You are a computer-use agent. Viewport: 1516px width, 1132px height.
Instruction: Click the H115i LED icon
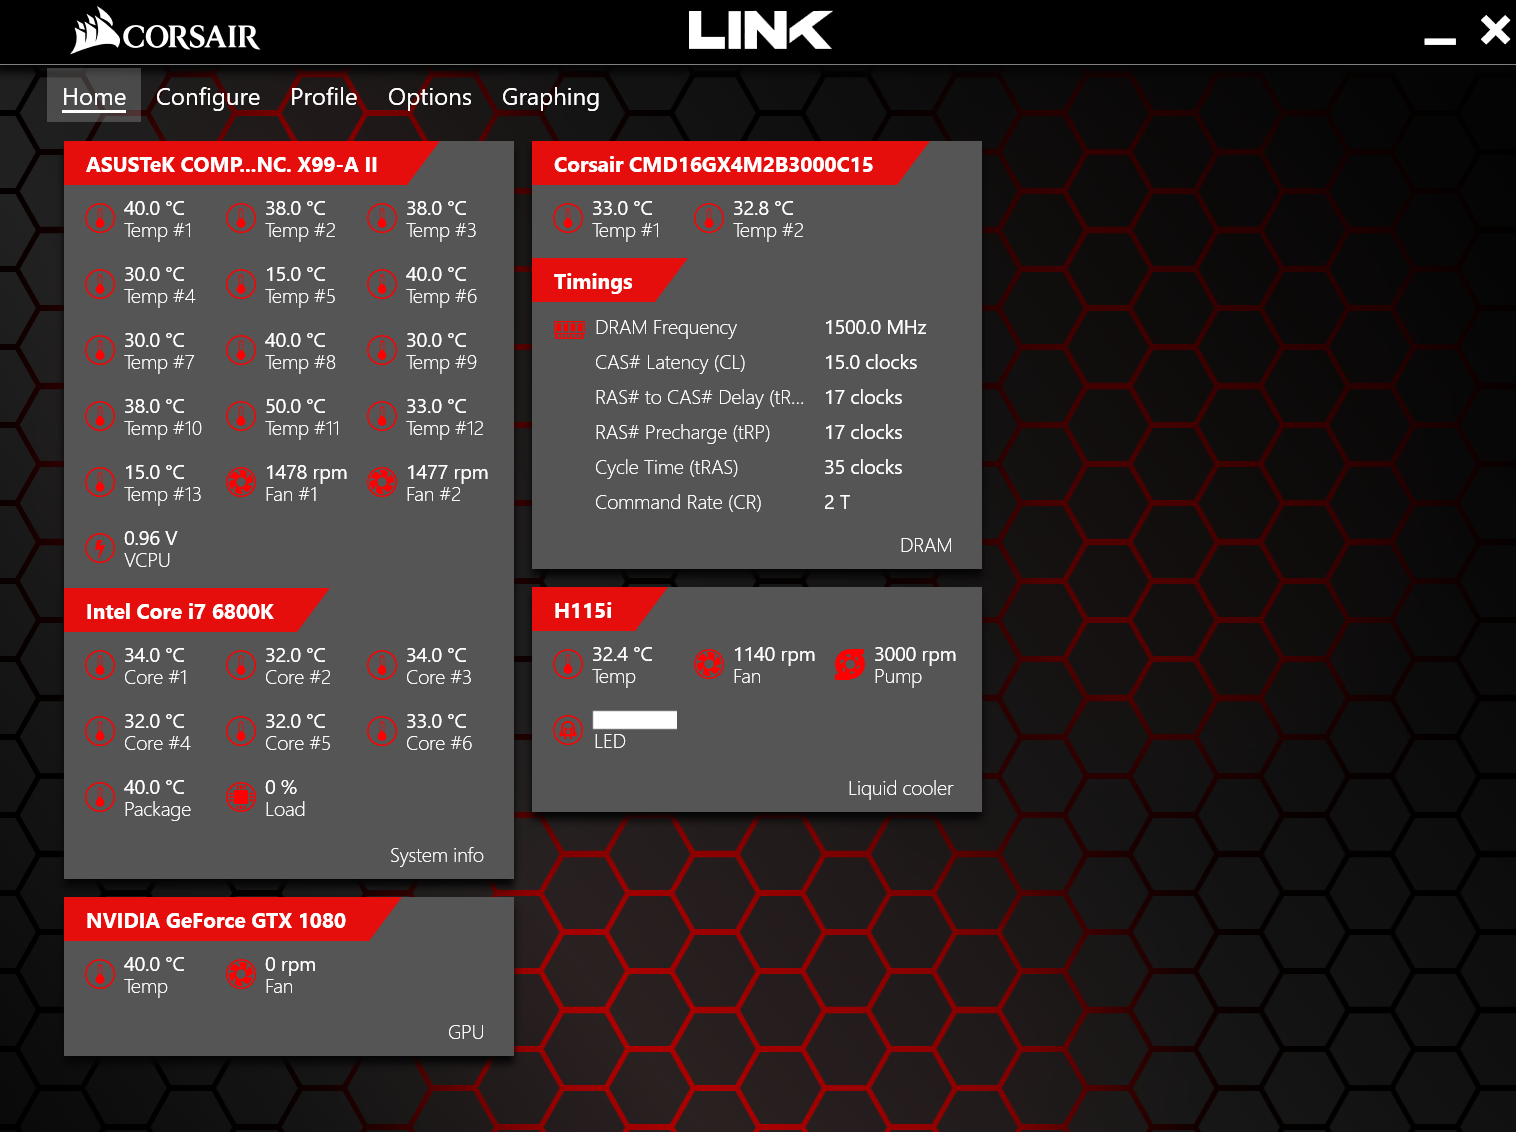coord(568,731)
